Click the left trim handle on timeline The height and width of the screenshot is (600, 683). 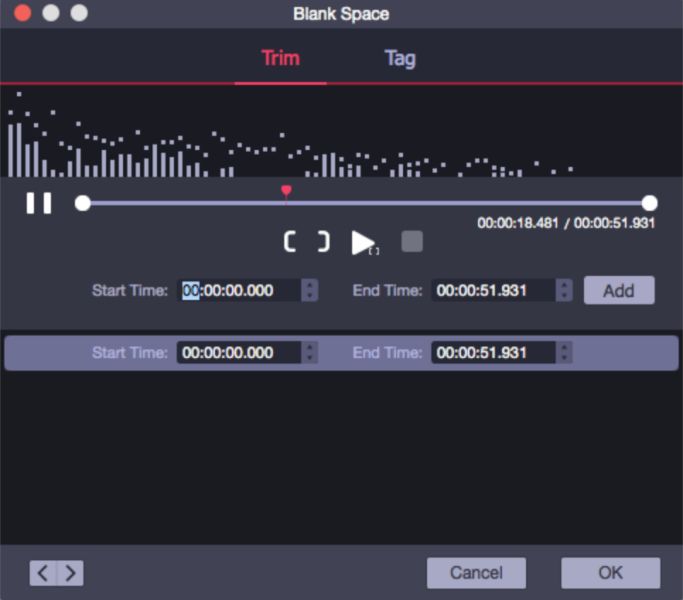pos(83,203)
